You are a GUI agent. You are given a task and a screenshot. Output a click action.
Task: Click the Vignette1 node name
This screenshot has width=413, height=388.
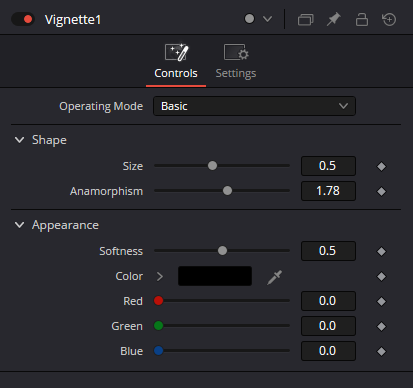(x=73, y=20)
